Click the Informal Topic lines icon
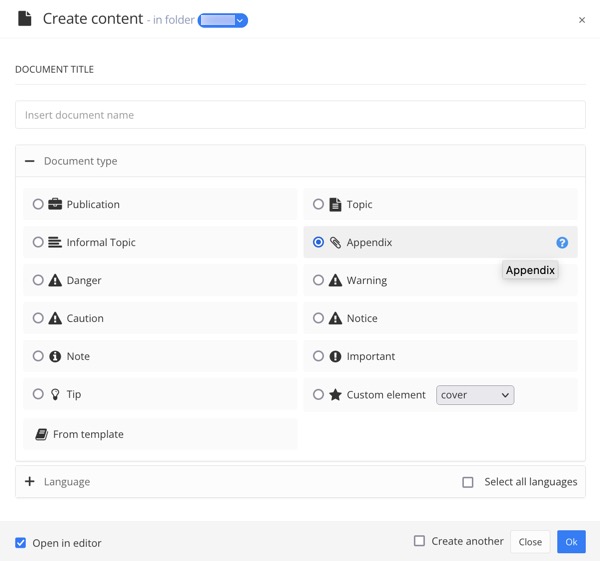600x561 pixels. click(x=55, y=243)
